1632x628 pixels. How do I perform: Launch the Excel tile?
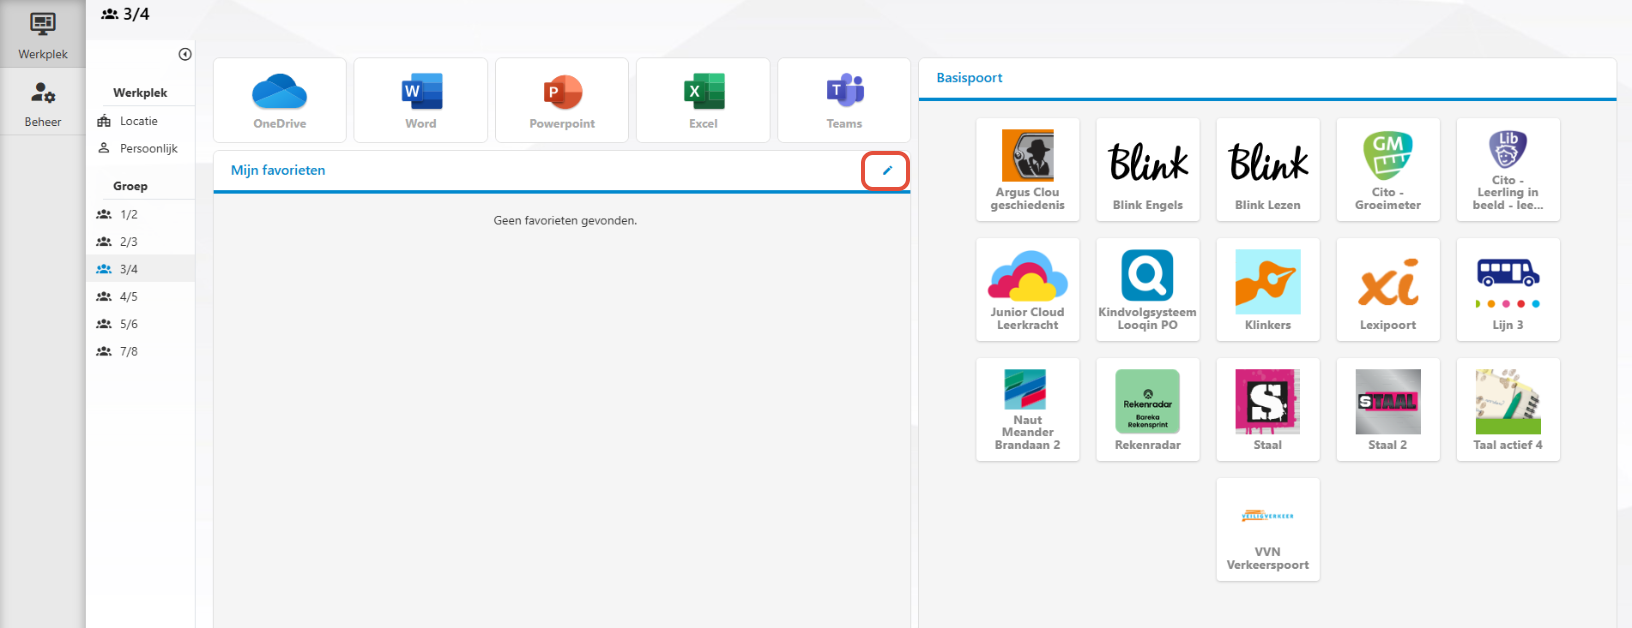coord(703,100)
